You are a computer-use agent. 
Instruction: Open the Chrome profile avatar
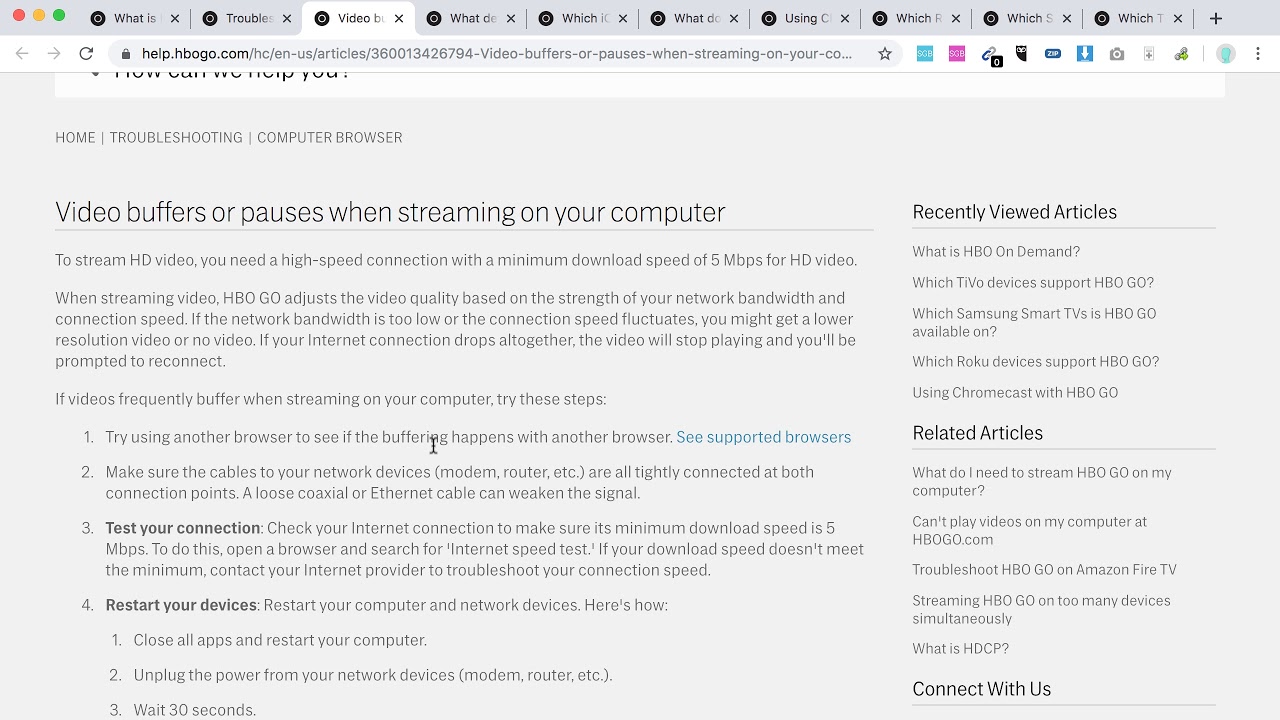pyautogui.click(x=1226, y=54)
